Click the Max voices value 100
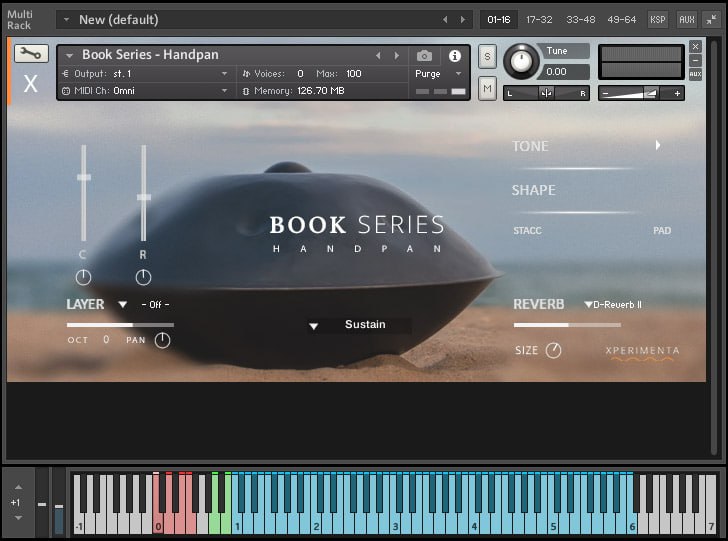 [353, 74]
